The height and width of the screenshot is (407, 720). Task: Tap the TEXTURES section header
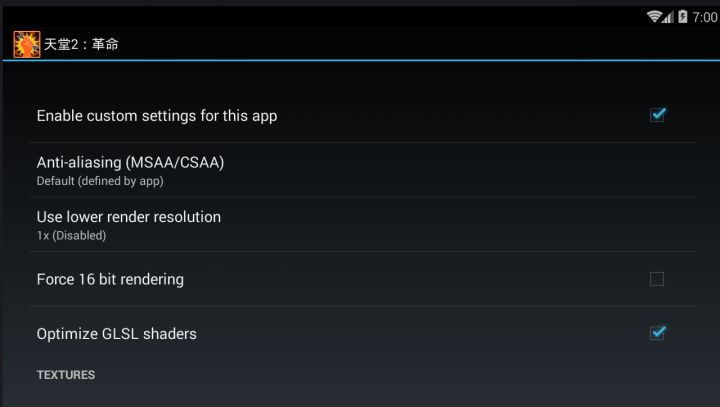click(66, 375)
